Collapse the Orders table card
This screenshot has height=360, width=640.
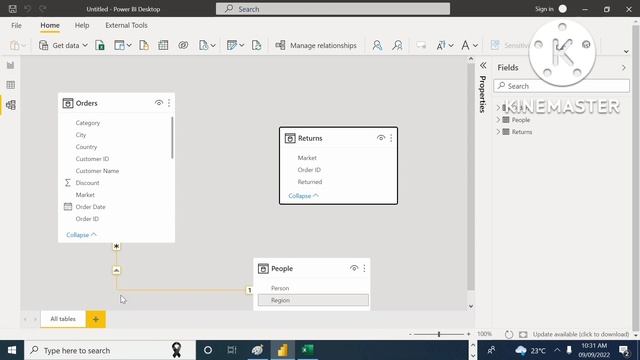click(x=81, y=235)
